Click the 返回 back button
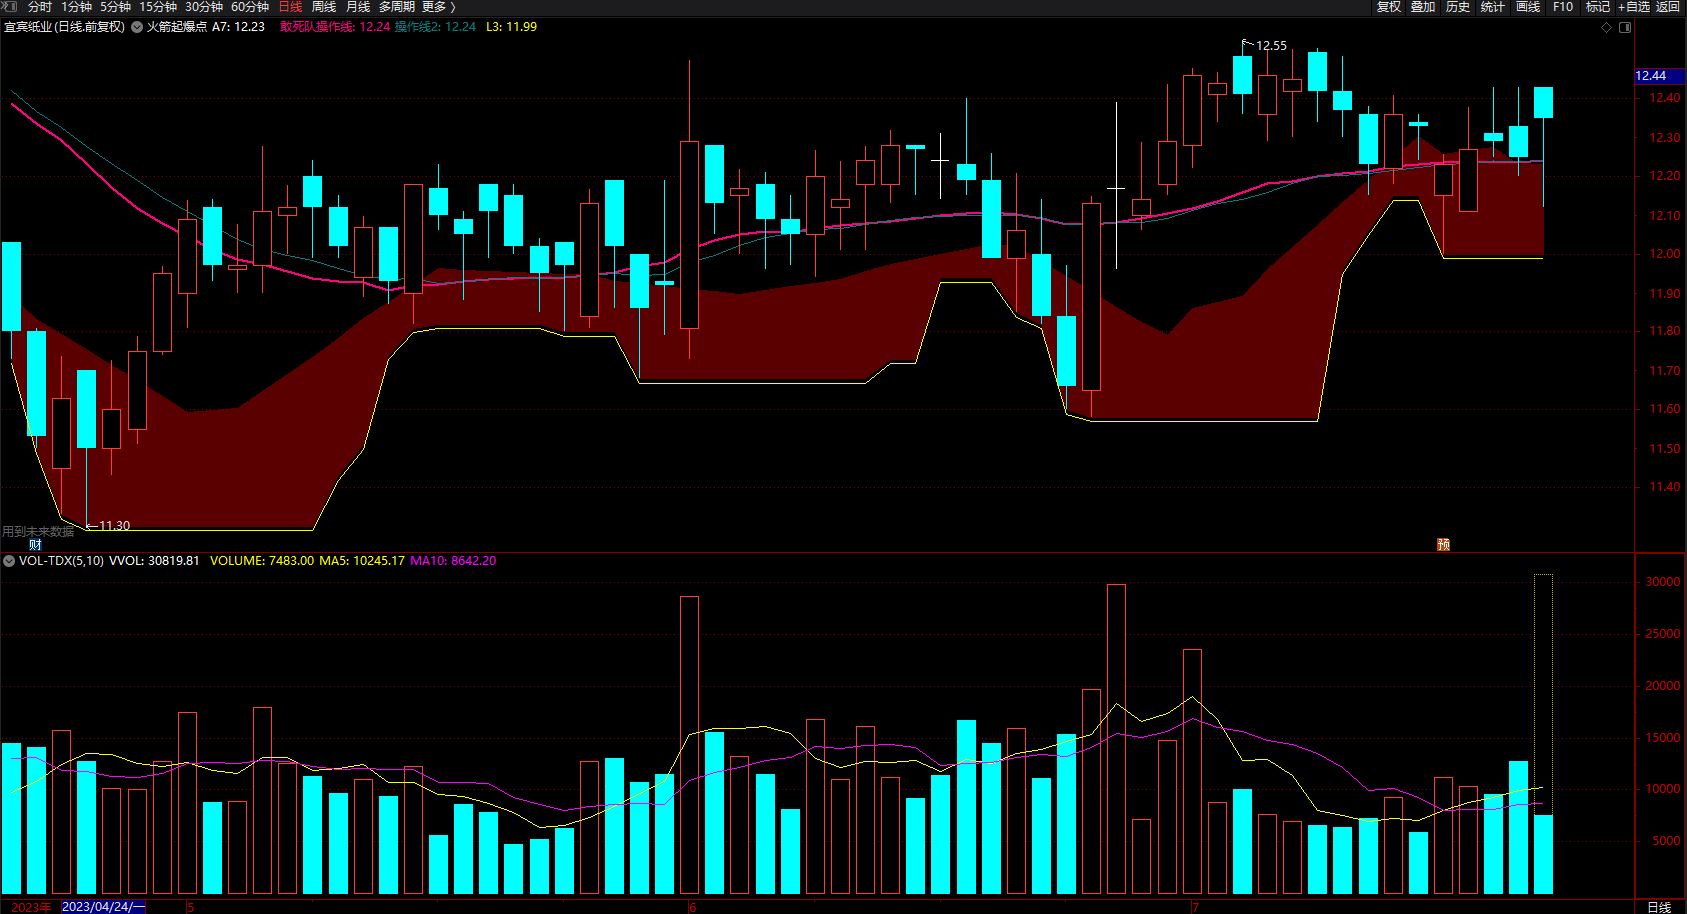Image resolution: width=1687 pixels, height=914 pixels. point(1668,7)
